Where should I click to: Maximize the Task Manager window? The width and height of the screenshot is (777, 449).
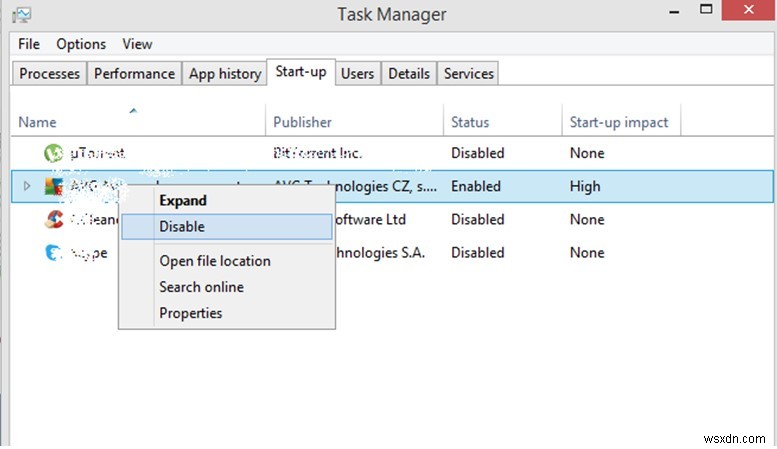pos(706,9)
